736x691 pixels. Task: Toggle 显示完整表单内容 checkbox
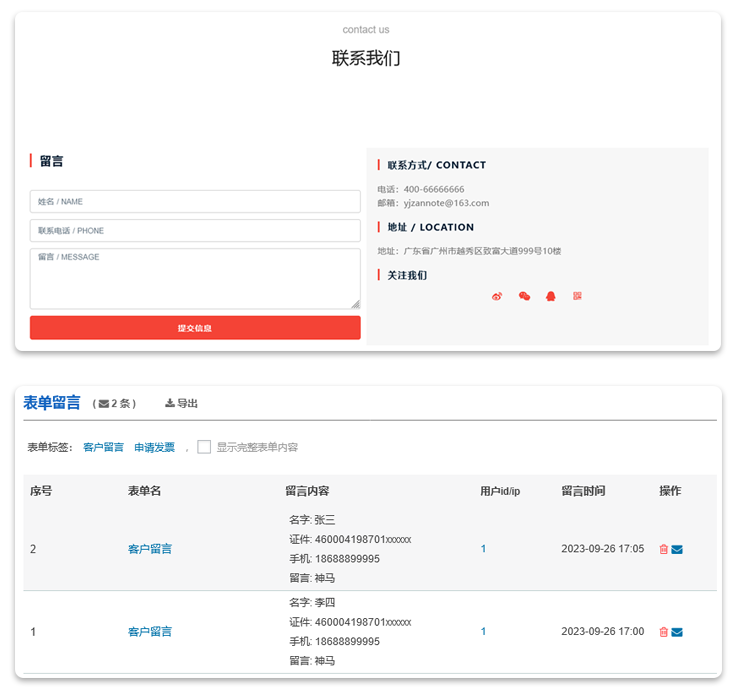coord(204,447)
